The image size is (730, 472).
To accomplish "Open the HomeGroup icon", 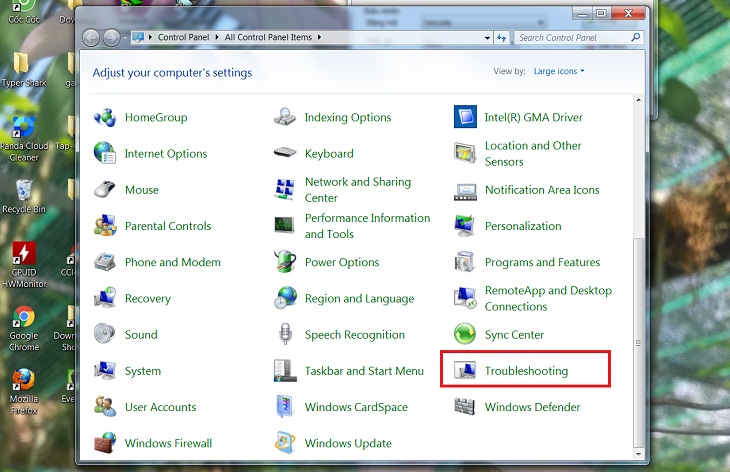I will (x=105, y=117).
